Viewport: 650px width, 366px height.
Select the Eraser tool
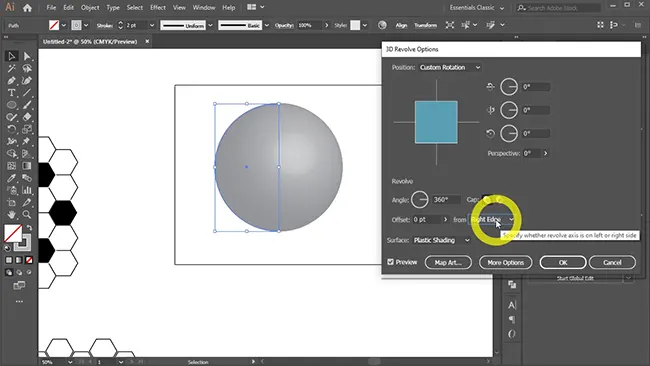[x=27, y=117]
